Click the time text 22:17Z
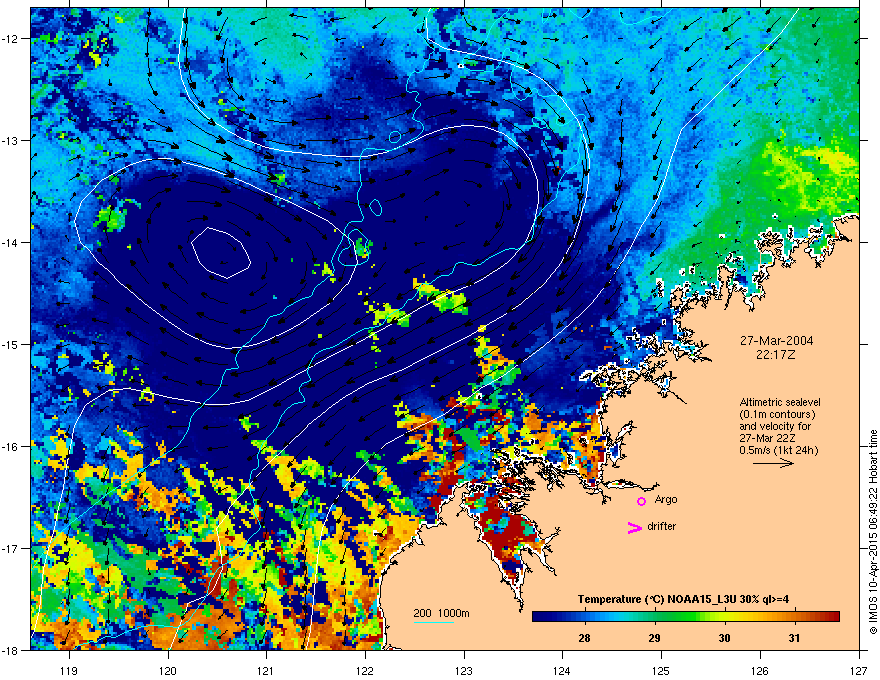This screenshot has width=880, height=680. 776,355
